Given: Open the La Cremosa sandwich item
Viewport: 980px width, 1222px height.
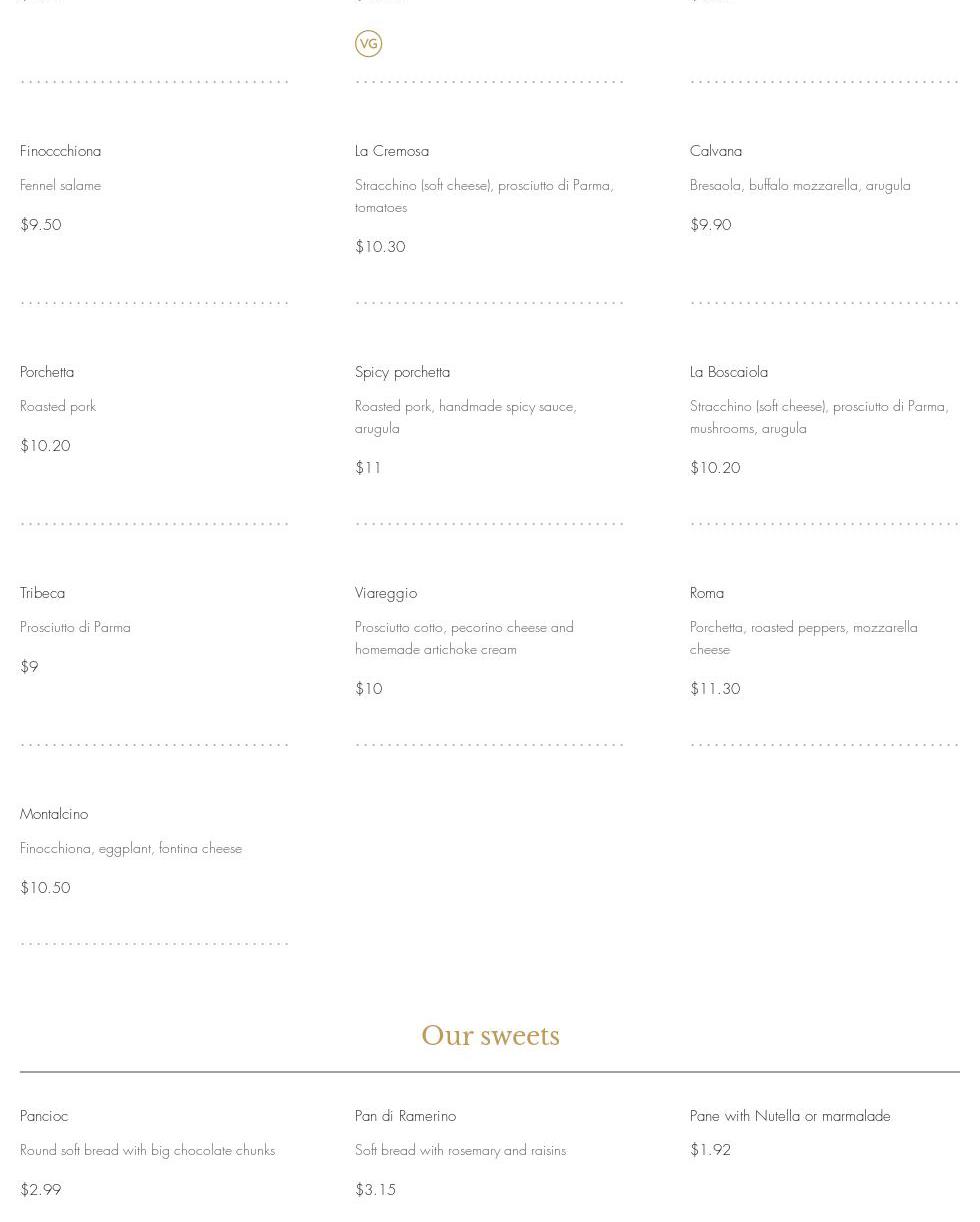Looking at the screenshot, I should [x=391, y=151].
